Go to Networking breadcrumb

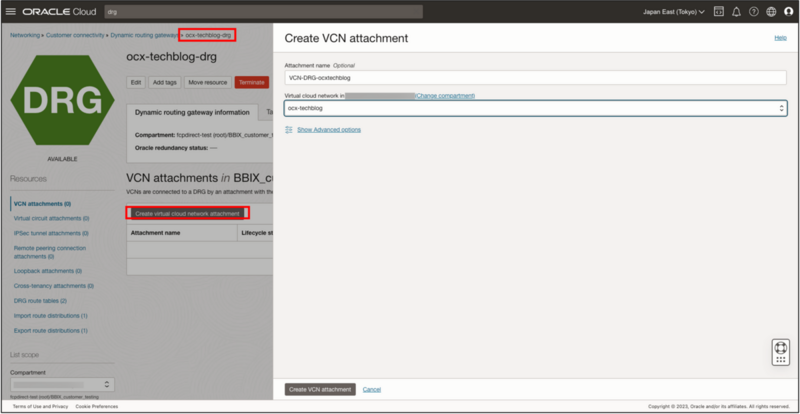tap(25, 35)
